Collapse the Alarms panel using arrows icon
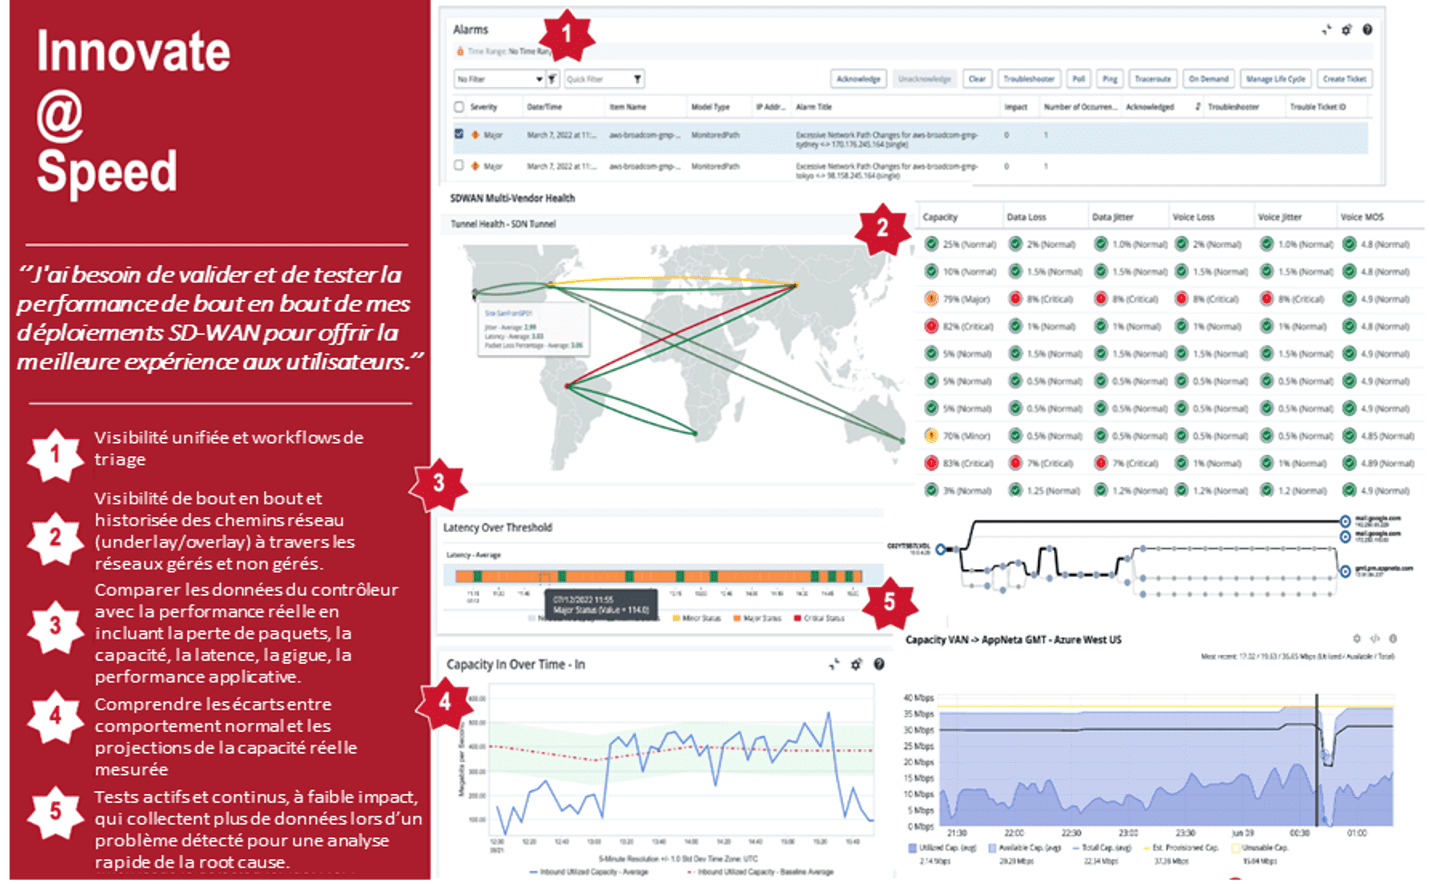 (1326, 30)
